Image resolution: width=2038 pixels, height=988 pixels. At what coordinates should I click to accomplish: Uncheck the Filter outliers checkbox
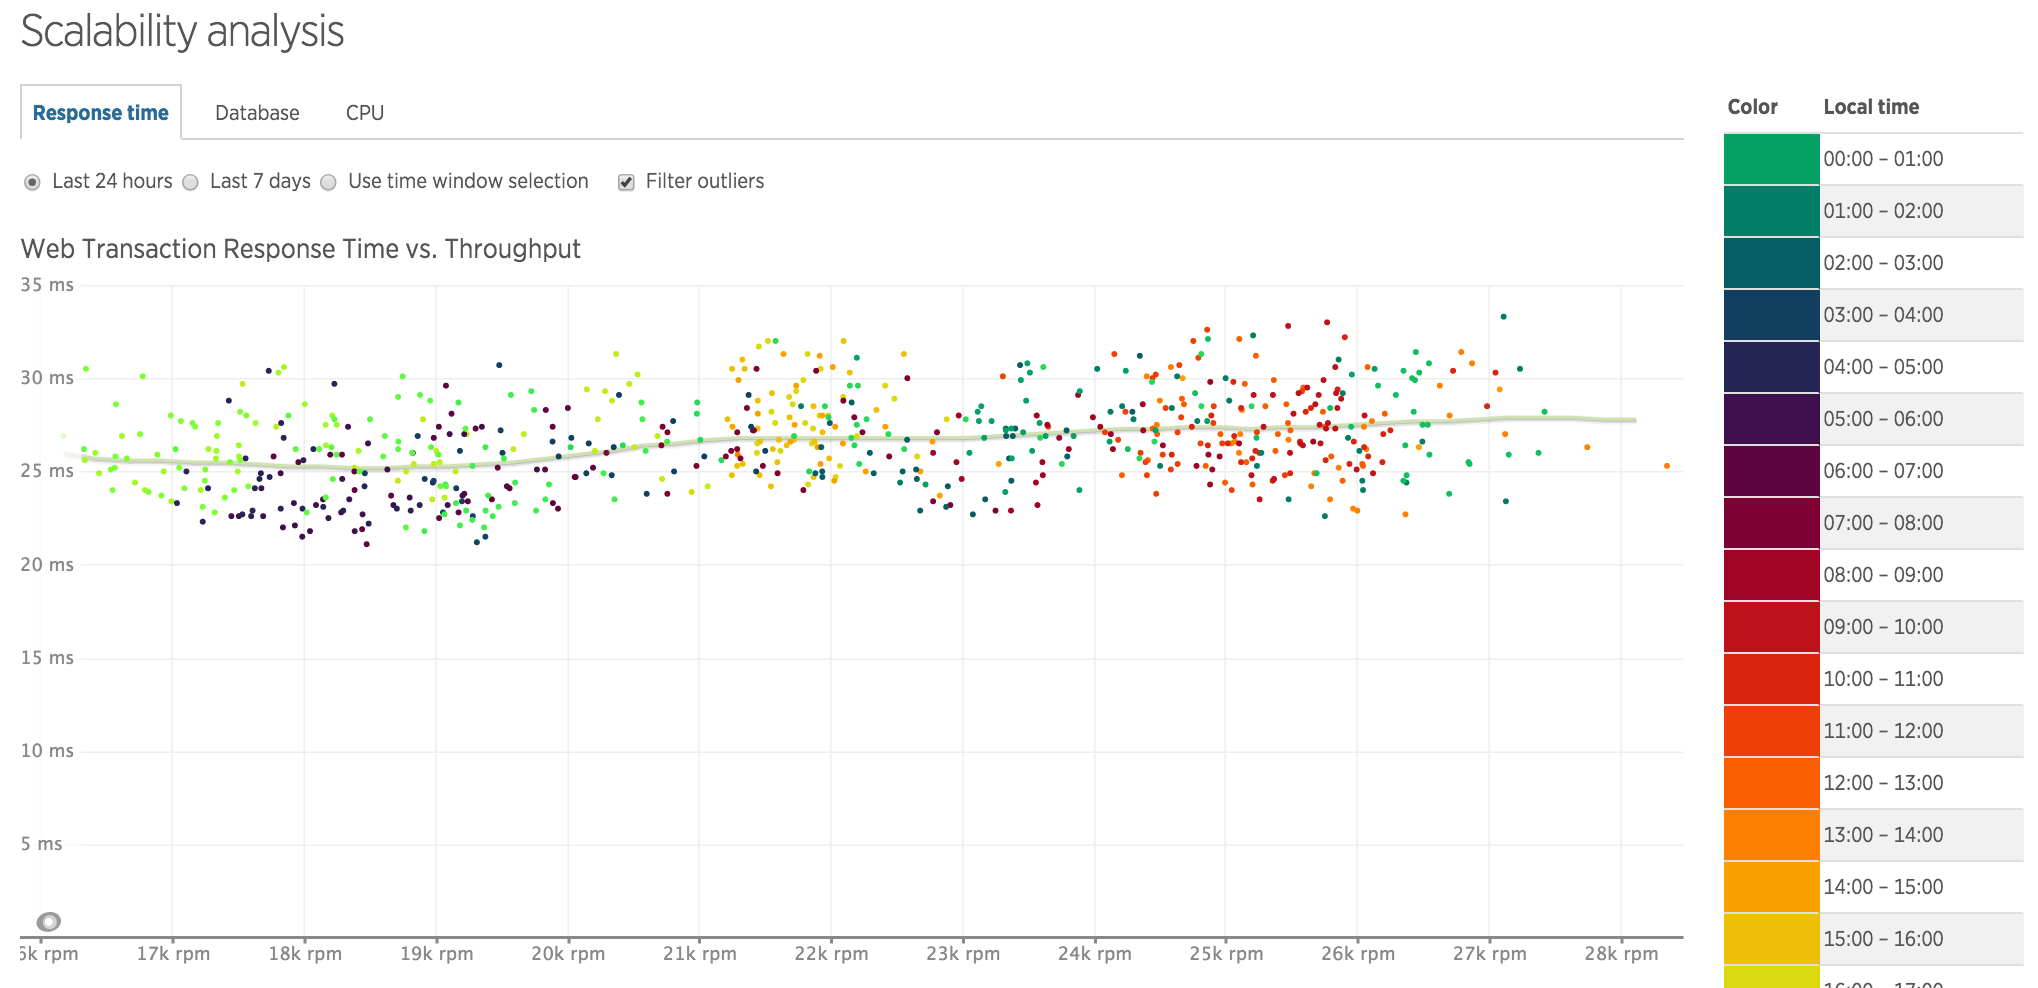point(626,182)
